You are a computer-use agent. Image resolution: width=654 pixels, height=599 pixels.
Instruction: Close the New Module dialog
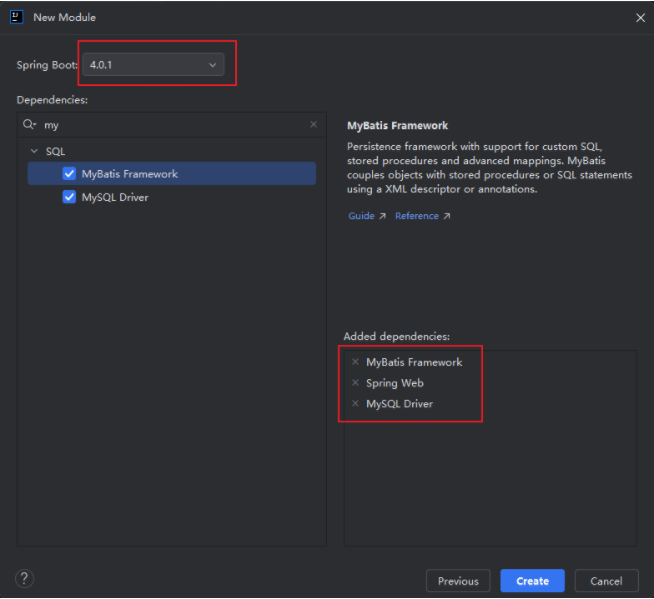pyautogui.click(x=640, y=18)
